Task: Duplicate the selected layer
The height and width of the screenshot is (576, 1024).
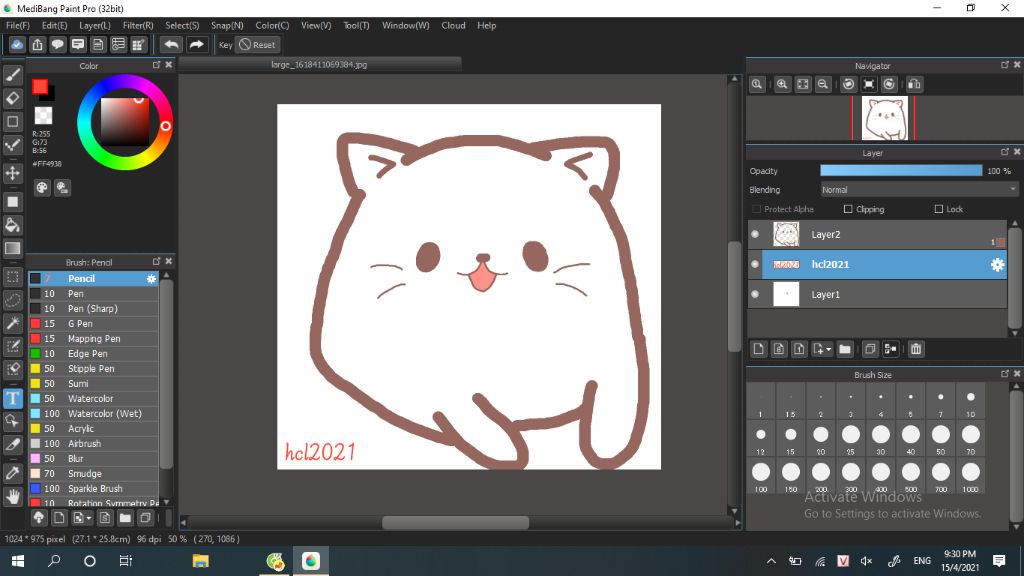Action: (869, 349)
